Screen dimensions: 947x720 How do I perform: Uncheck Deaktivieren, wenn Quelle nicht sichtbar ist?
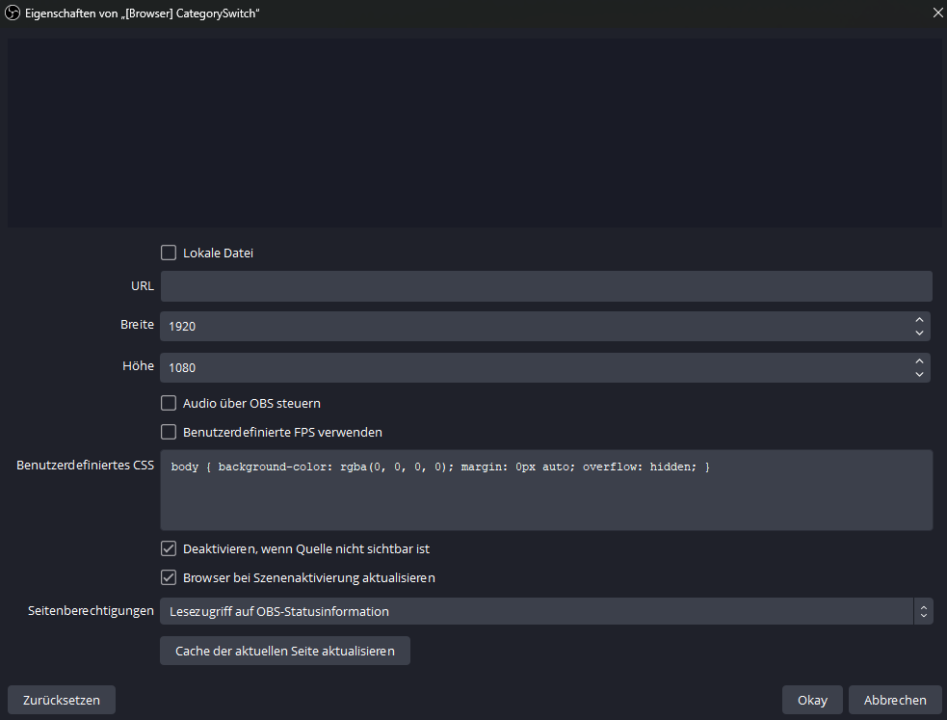pos(168,549)
